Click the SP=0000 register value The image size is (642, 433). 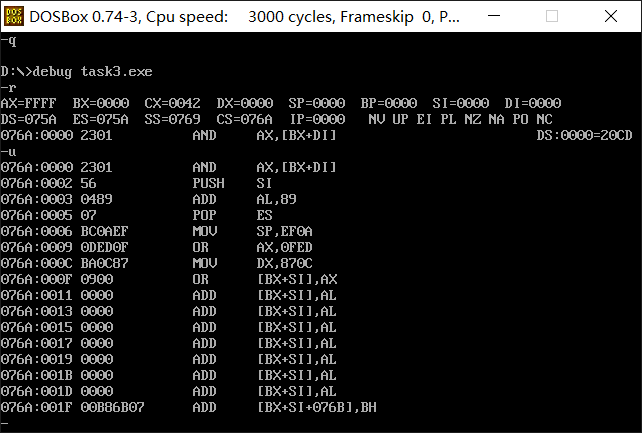pyautogui.click(x=316, y=103)
